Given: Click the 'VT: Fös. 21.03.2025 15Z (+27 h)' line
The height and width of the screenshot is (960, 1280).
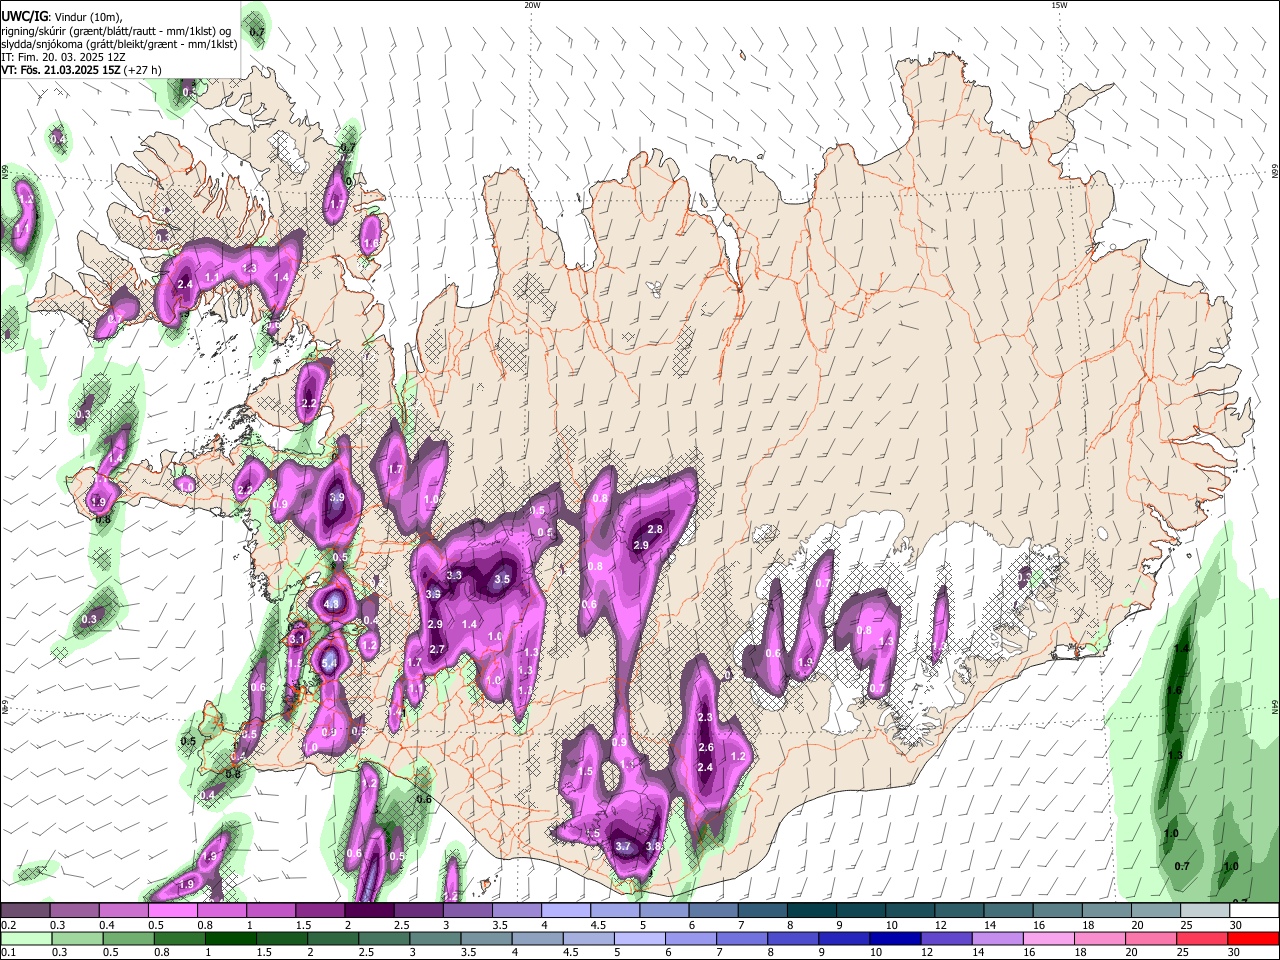Looking at the screenshot, I should pos(81,70).
